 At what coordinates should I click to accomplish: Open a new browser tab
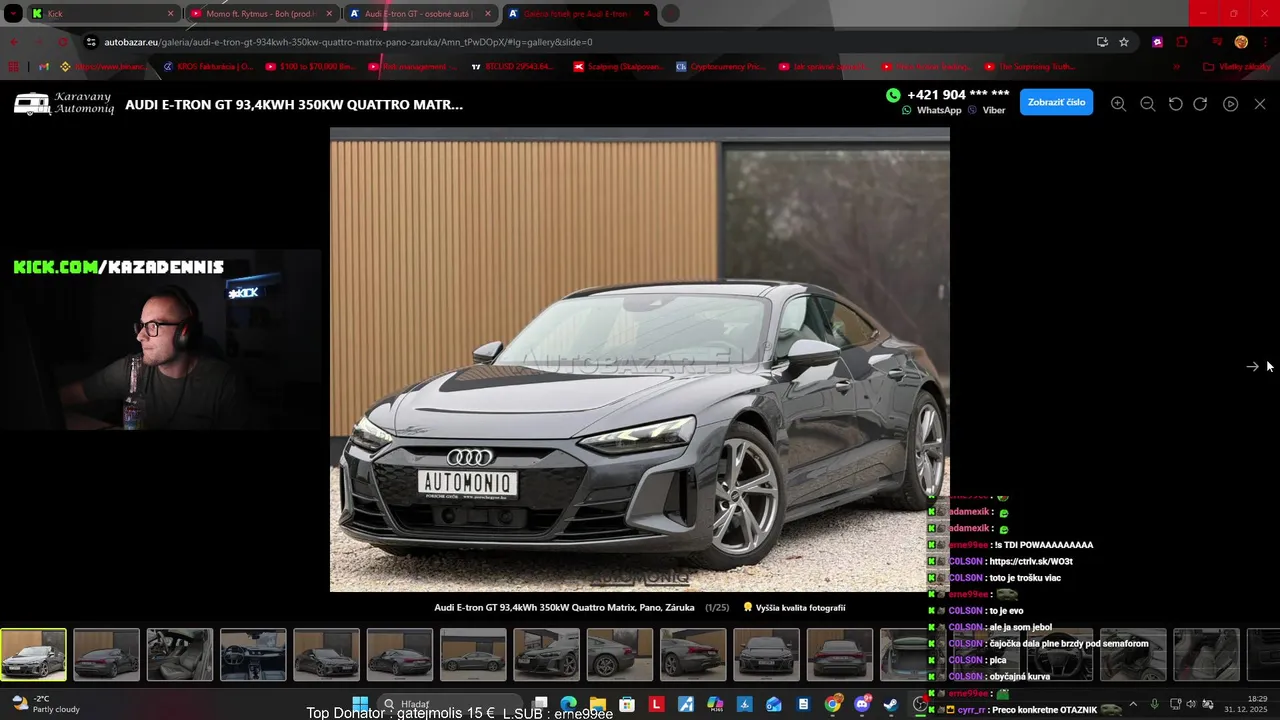coord(670,14)
